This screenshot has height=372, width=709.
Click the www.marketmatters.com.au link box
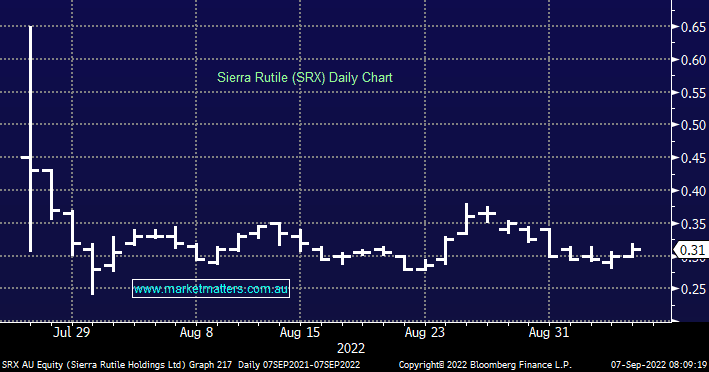click(211, 289)
